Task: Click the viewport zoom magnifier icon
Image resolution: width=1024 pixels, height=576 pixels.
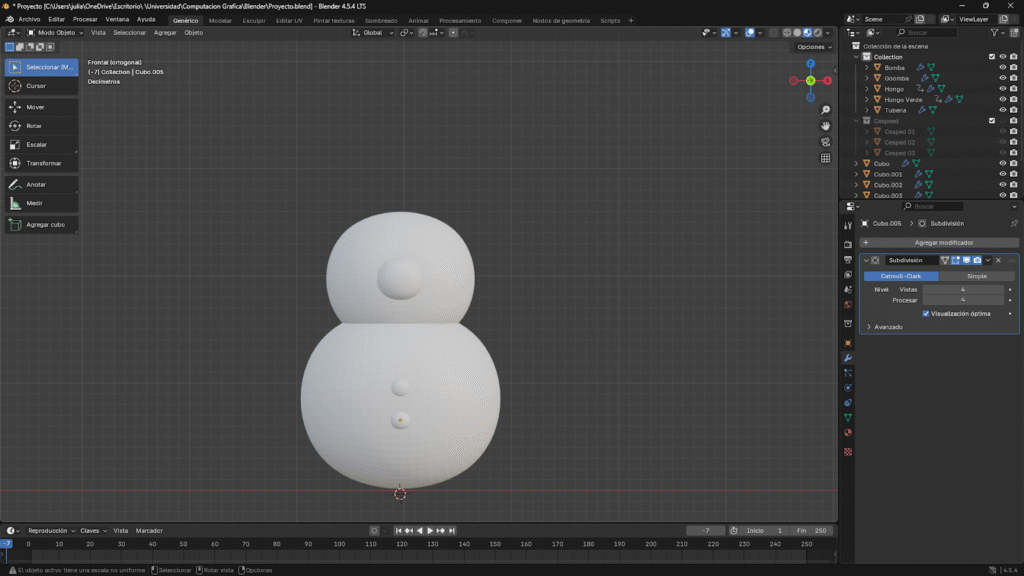Action: (x=825, y=110)
